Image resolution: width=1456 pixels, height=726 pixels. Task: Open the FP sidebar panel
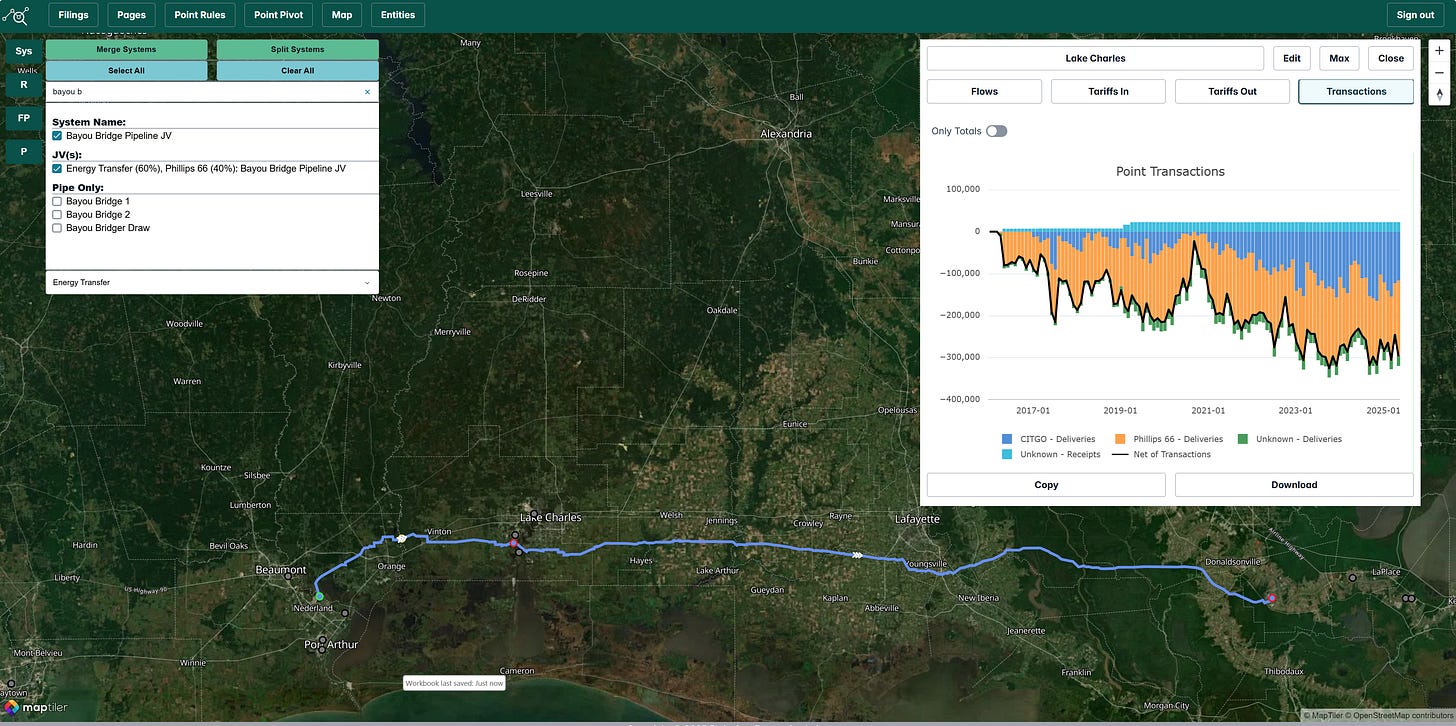[23, 118]
